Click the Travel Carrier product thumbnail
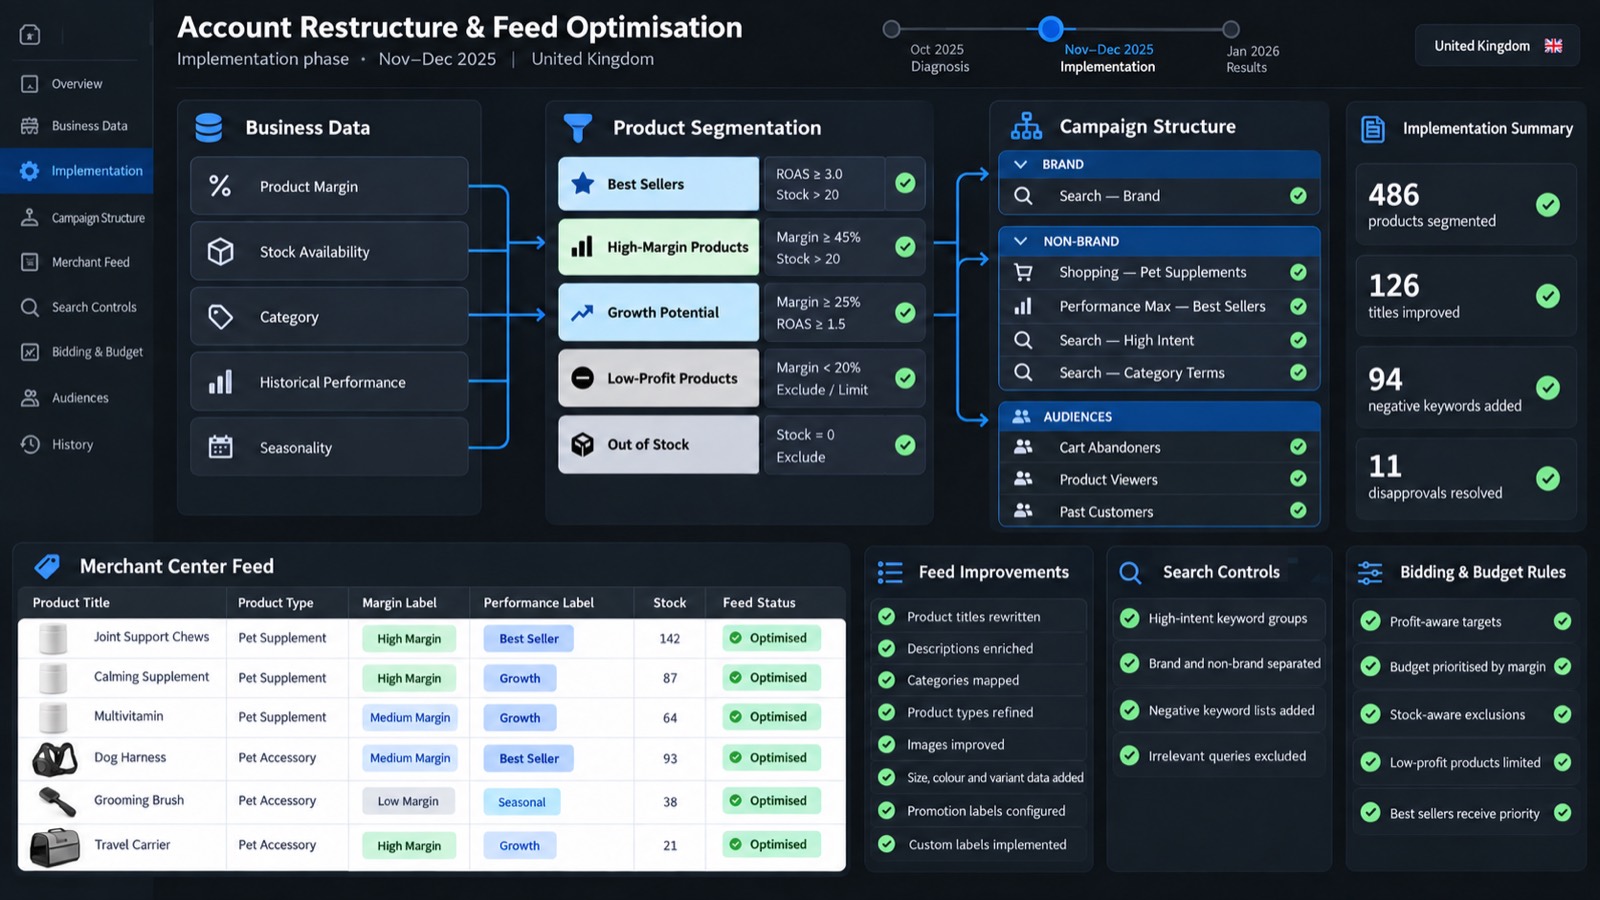This screenshot has height=900, width=1600. [55, 847]
